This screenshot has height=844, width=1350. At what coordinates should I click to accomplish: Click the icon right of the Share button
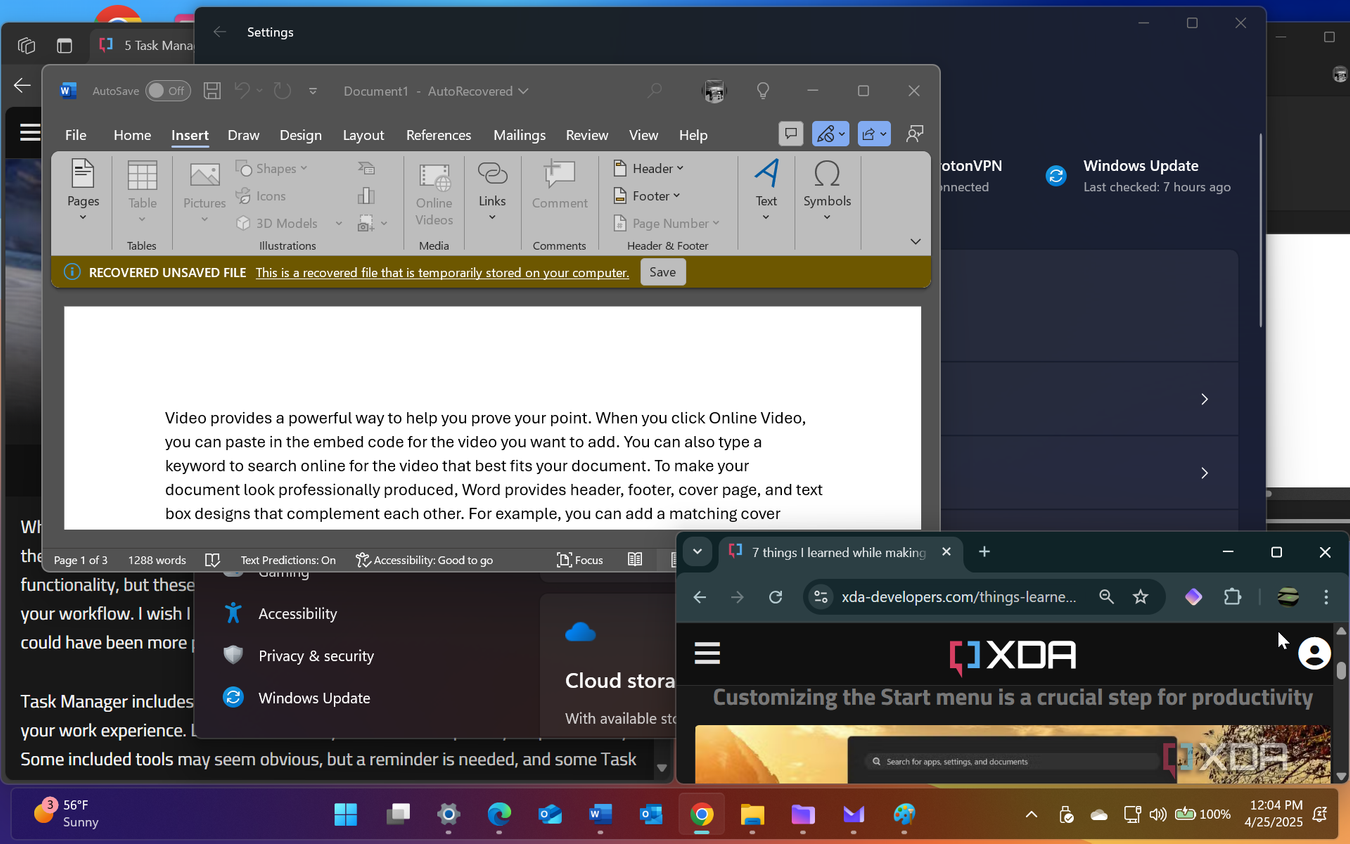pos(914,134)
